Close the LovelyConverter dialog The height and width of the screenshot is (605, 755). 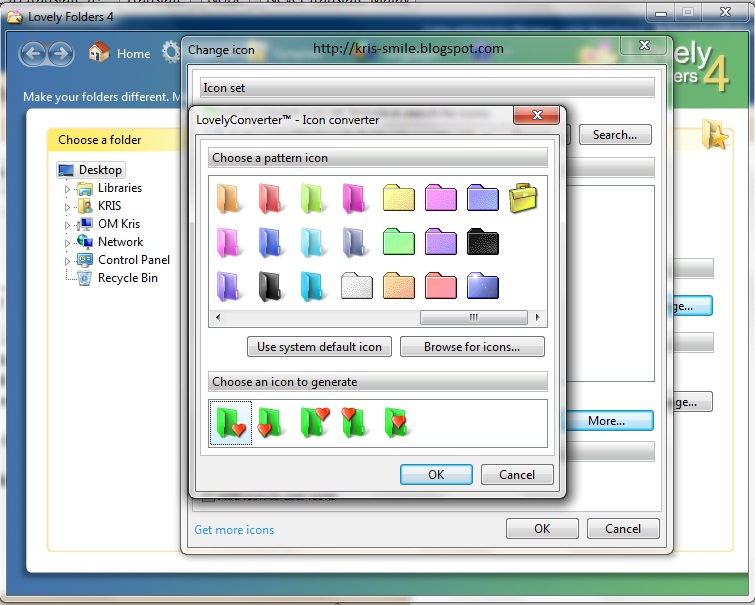coord(537,115)
